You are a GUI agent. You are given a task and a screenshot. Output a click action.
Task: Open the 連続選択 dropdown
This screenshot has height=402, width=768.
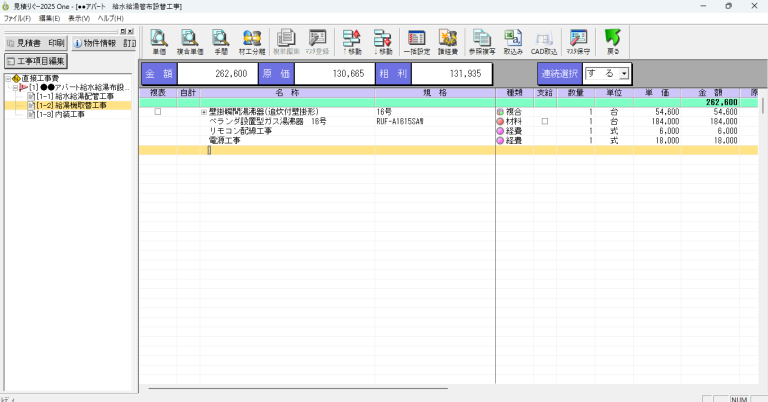tap(624, 74)
